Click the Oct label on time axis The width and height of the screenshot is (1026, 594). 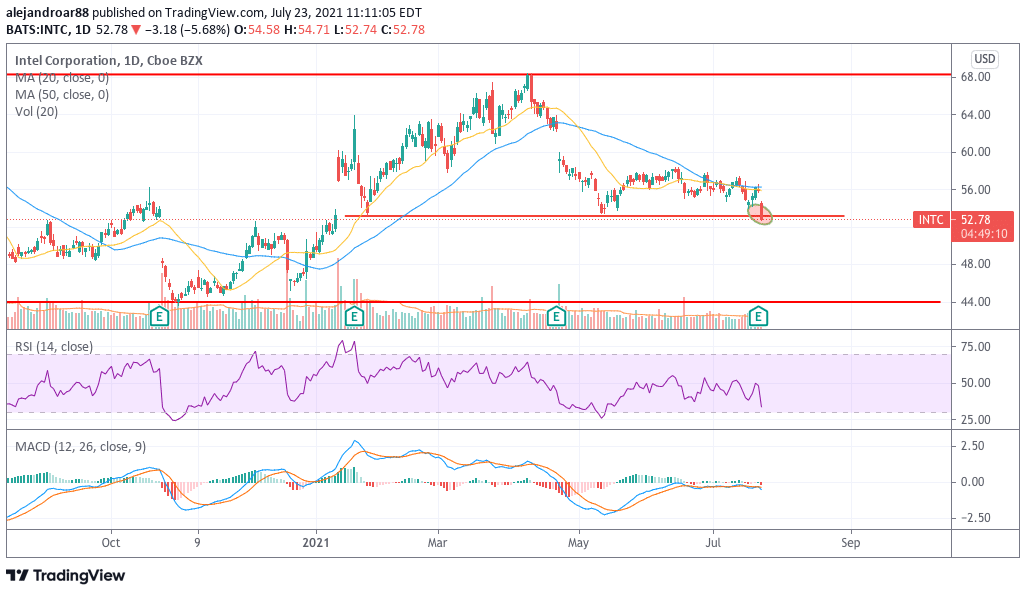click(x=111, y=543)
